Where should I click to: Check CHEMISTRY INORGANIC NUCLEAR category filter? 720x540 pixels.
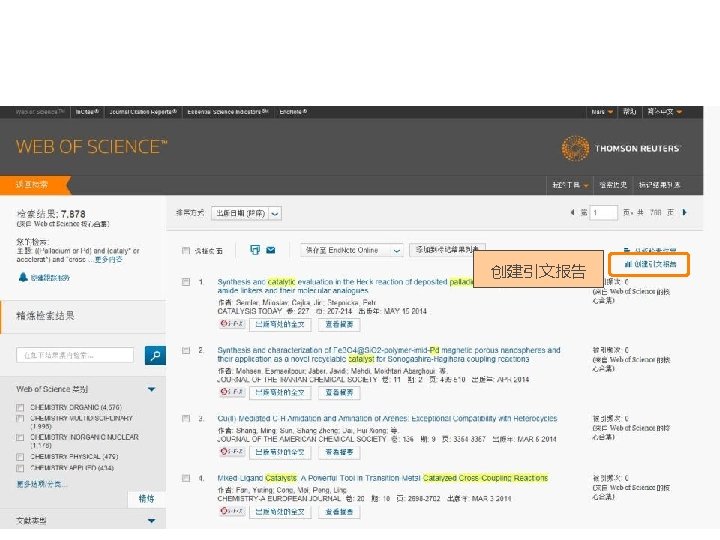tap(20, 438)
